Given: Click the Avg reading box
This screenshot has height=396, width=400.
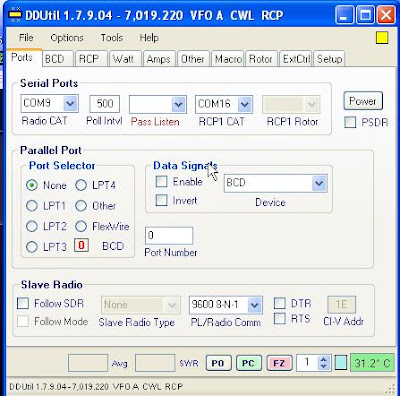Looking at the screenshot, I should (88, 363).
